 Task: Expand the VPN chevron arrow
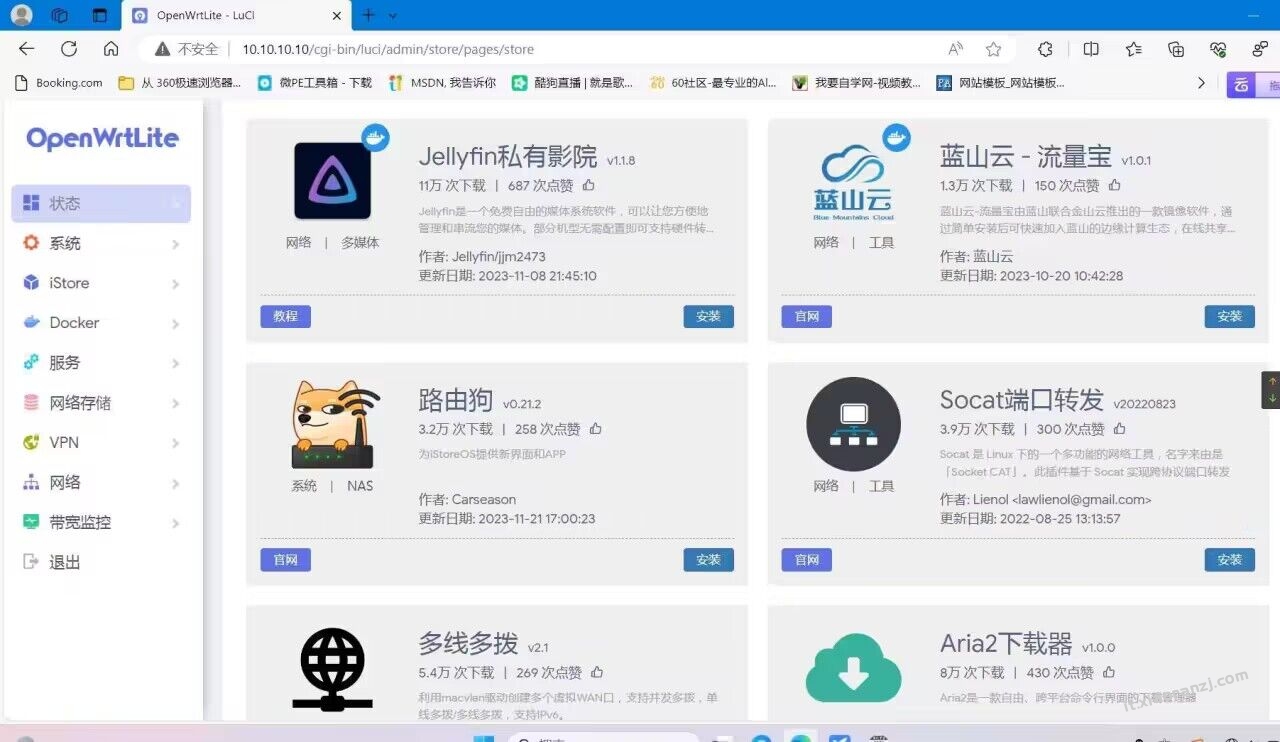[175, 444]
